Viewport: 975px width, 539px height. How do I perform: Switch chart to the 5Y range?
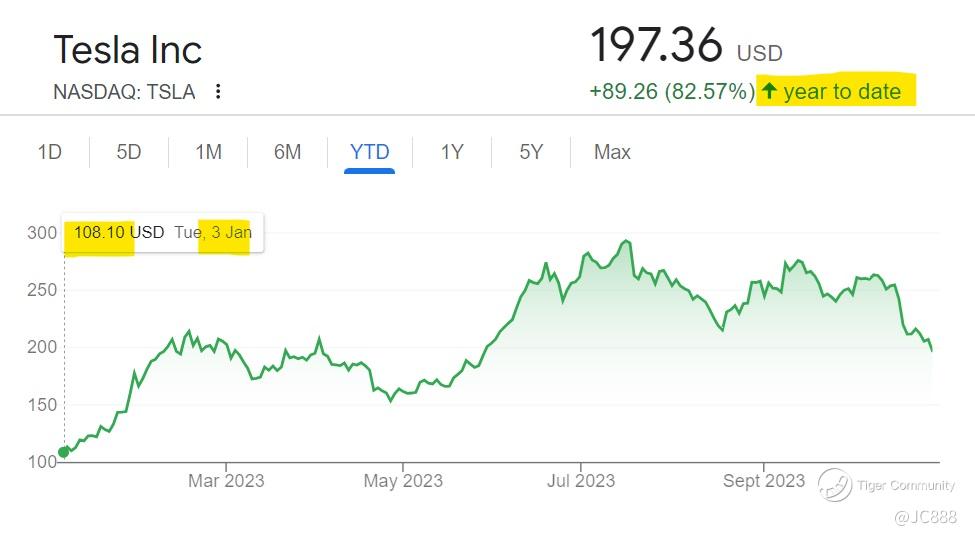coord(531,152)
